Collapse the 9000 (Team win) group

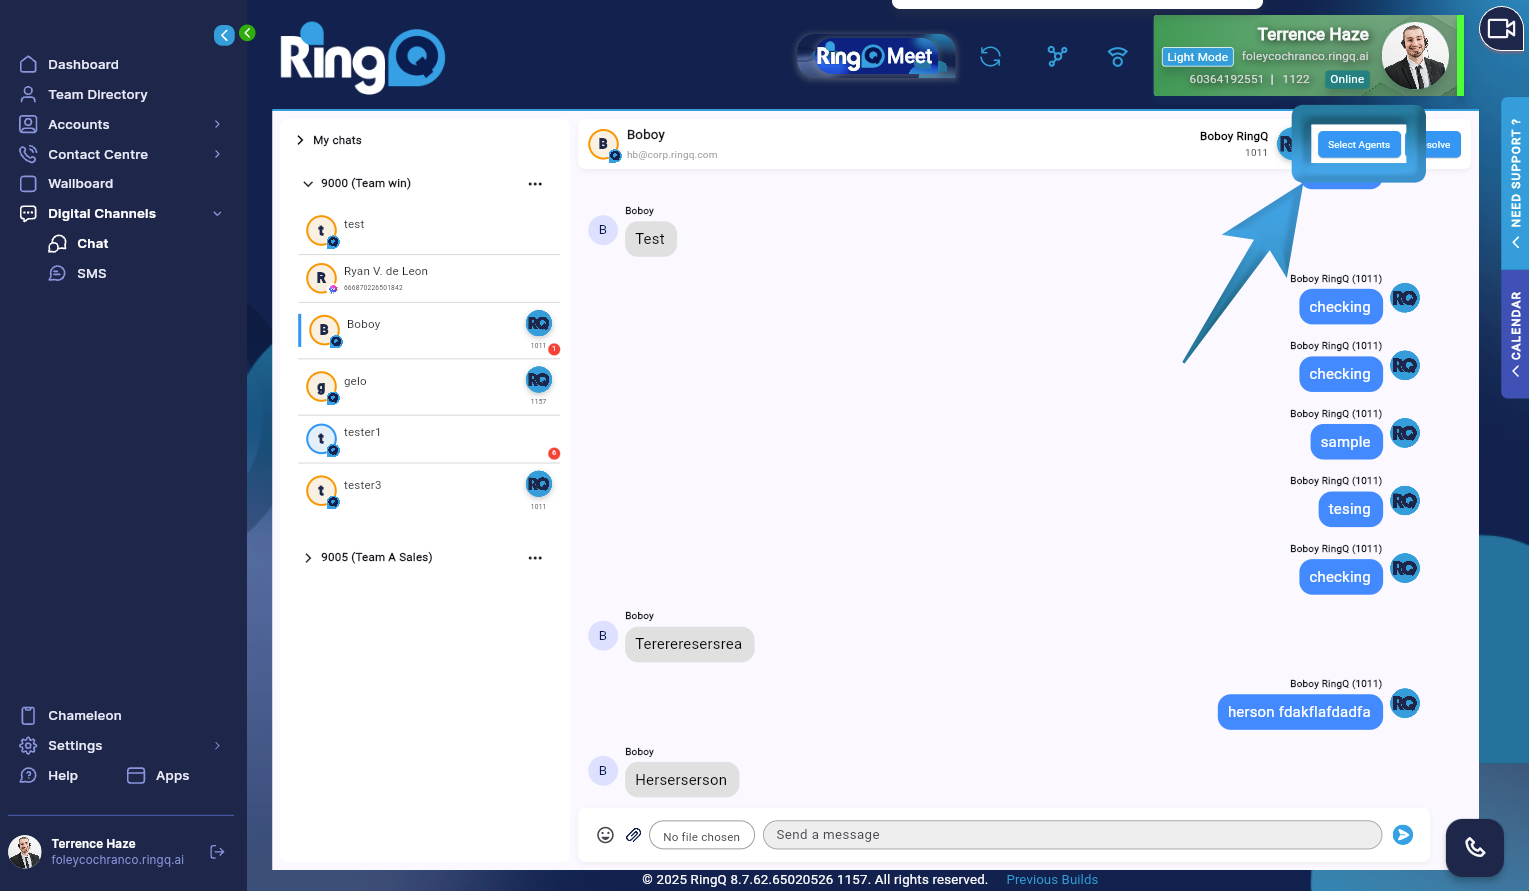(308, 184)
